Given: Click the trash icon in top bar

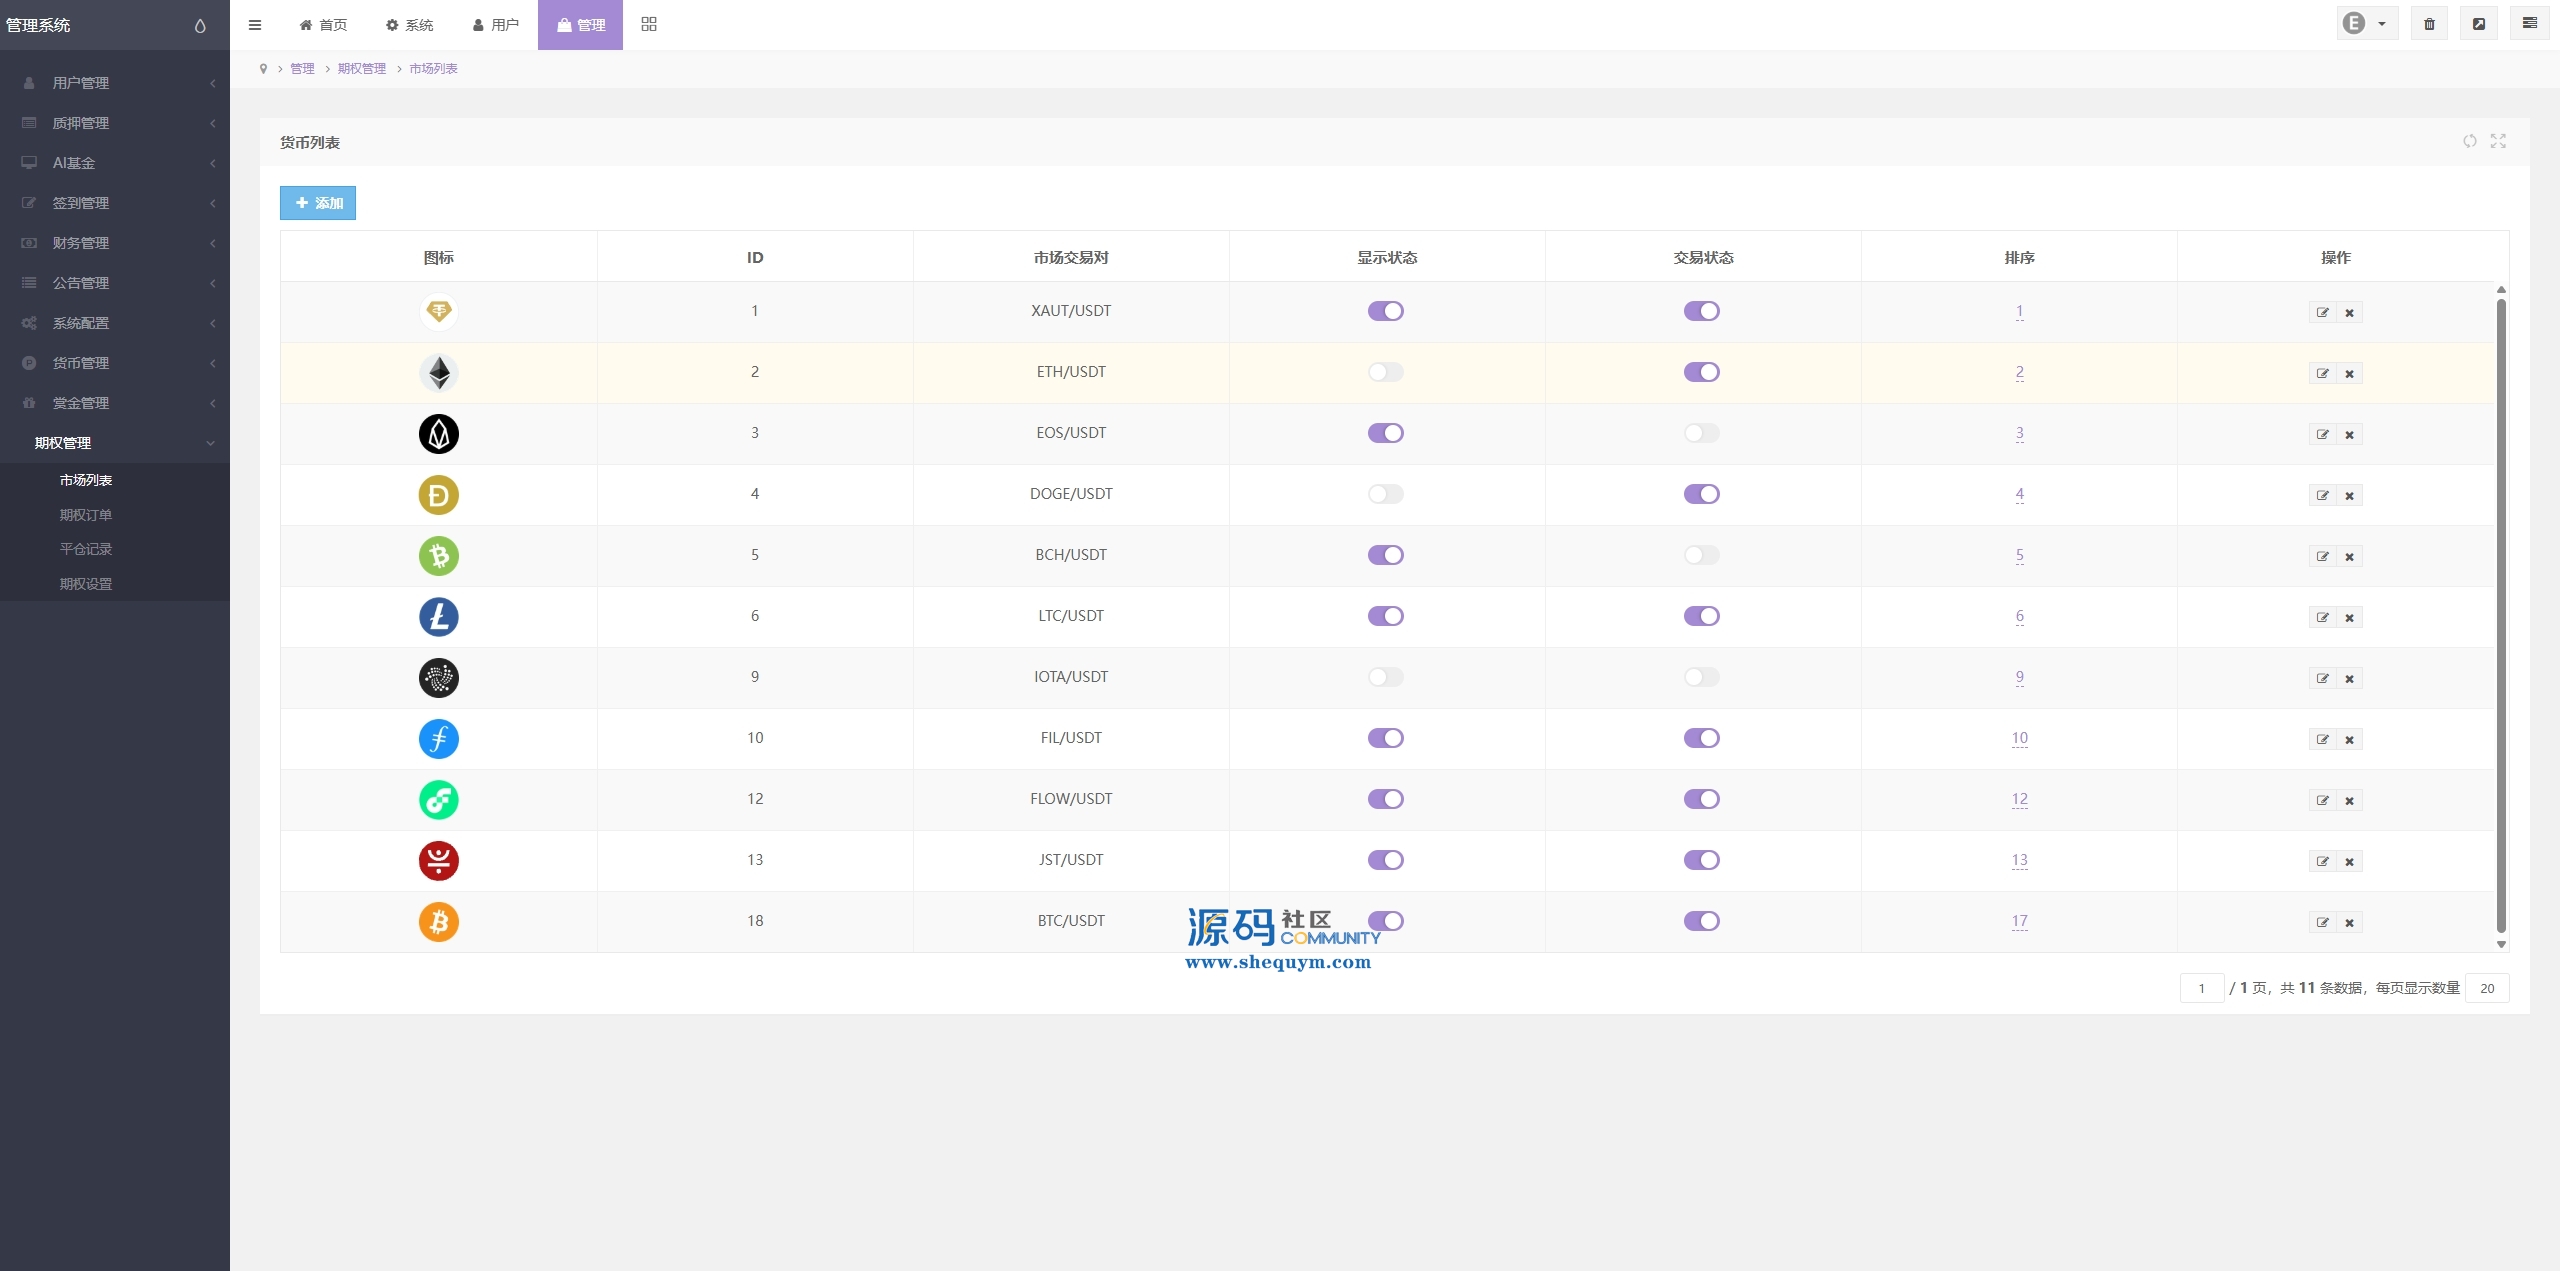Looking at the screenshot, I should (x=2429, y=24).
